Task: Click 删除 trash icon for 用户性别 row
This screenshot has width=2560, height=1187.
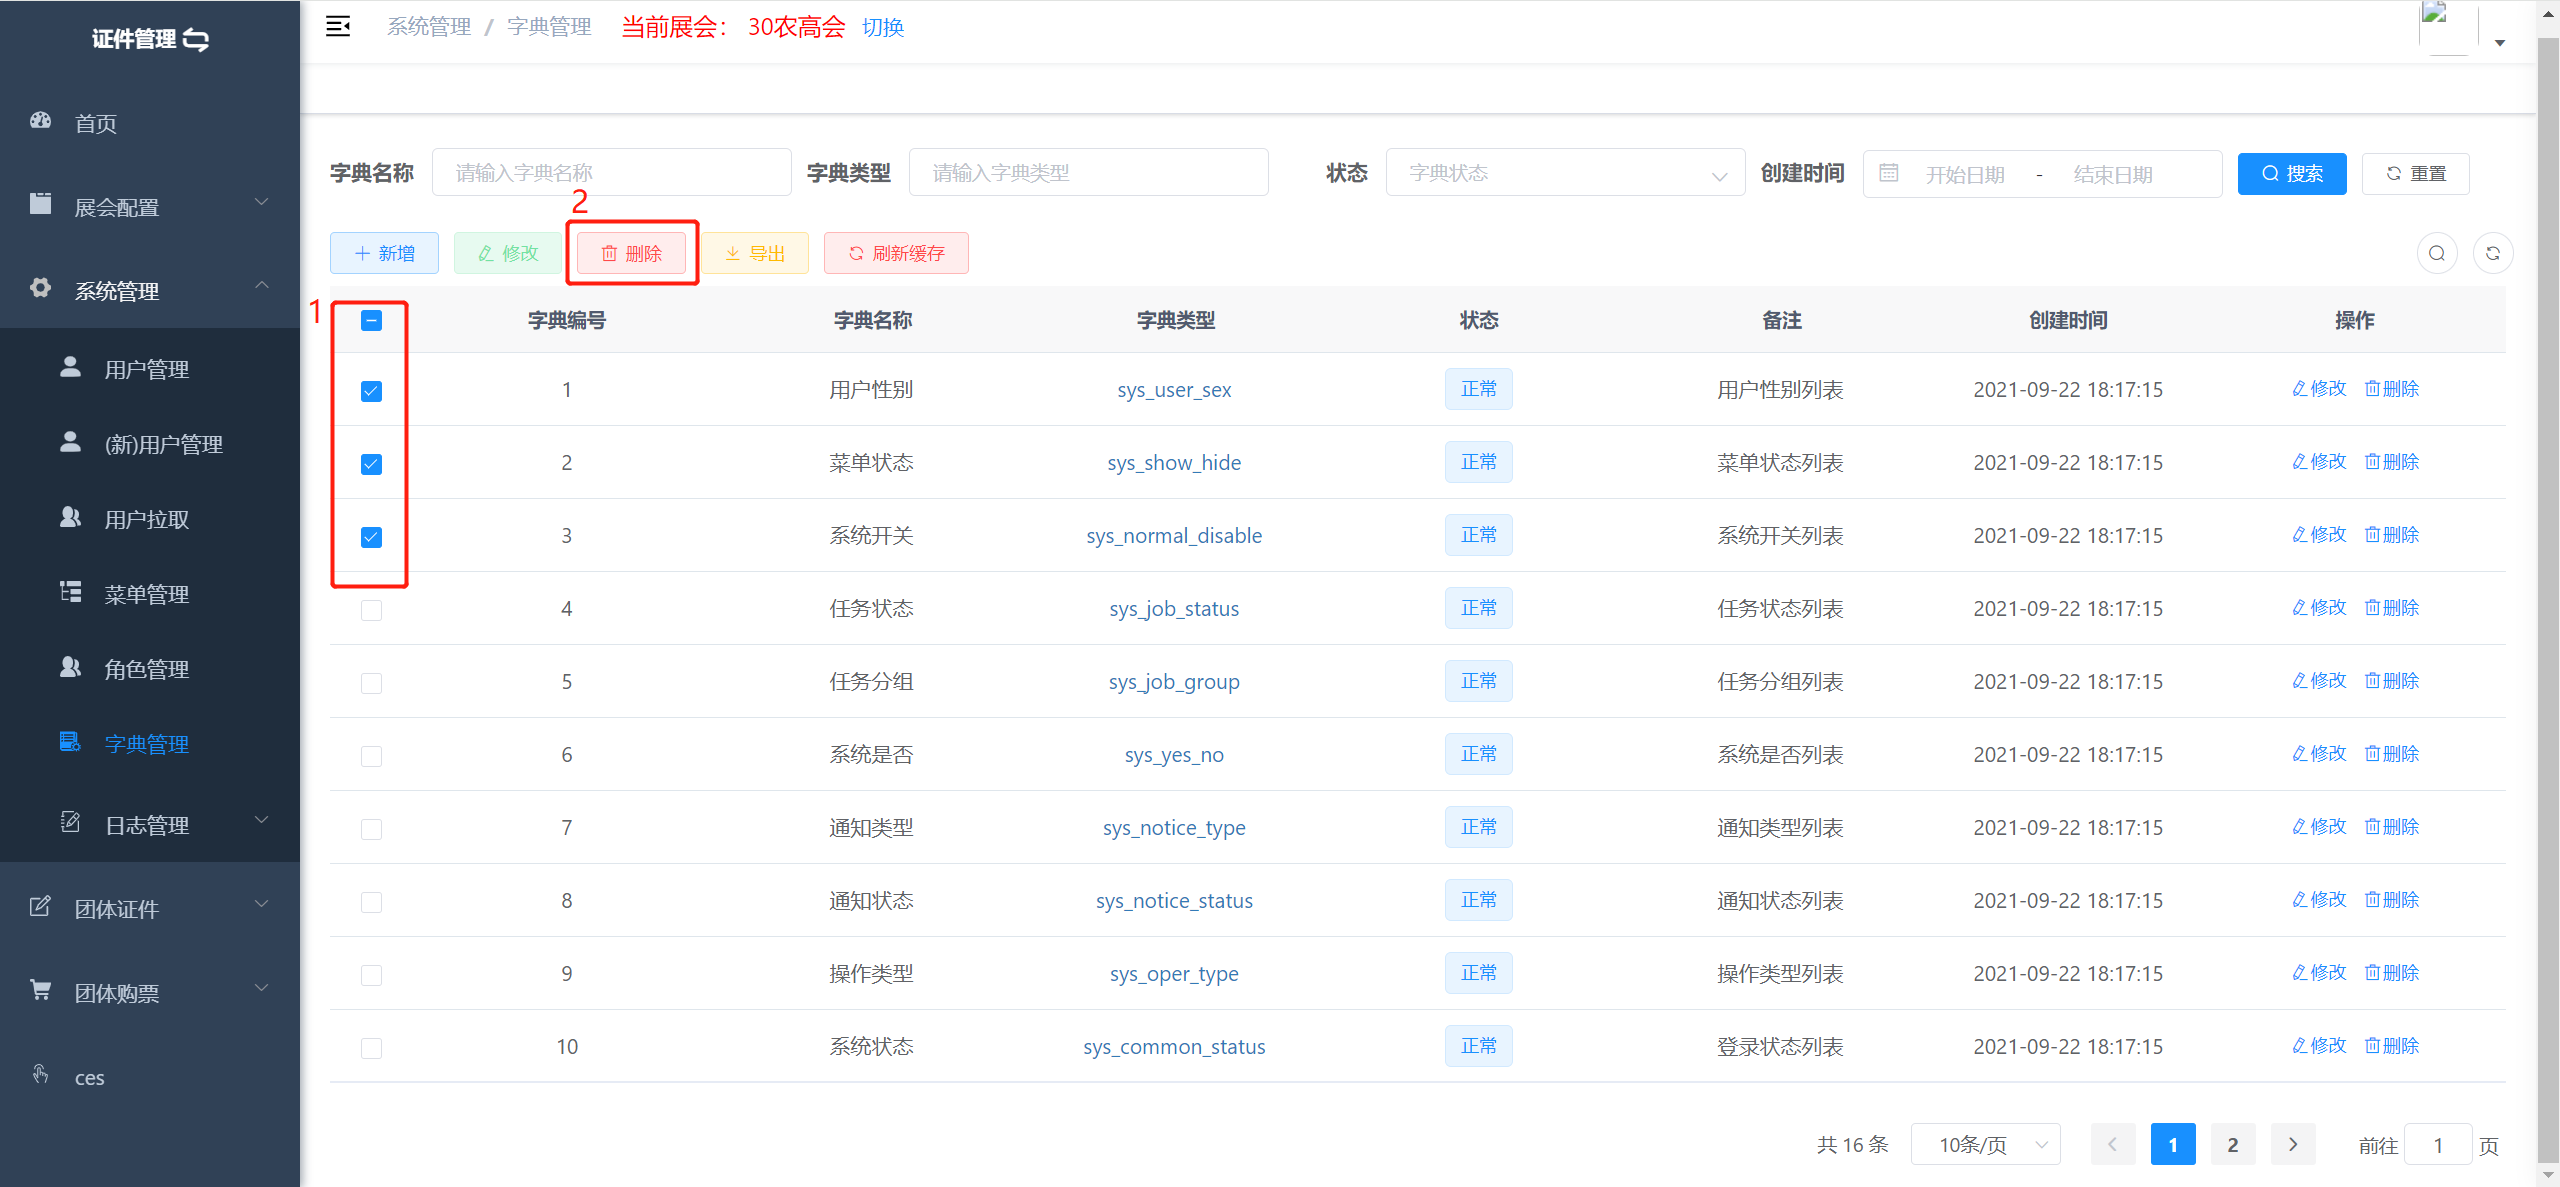Action: coord(2371,389)
